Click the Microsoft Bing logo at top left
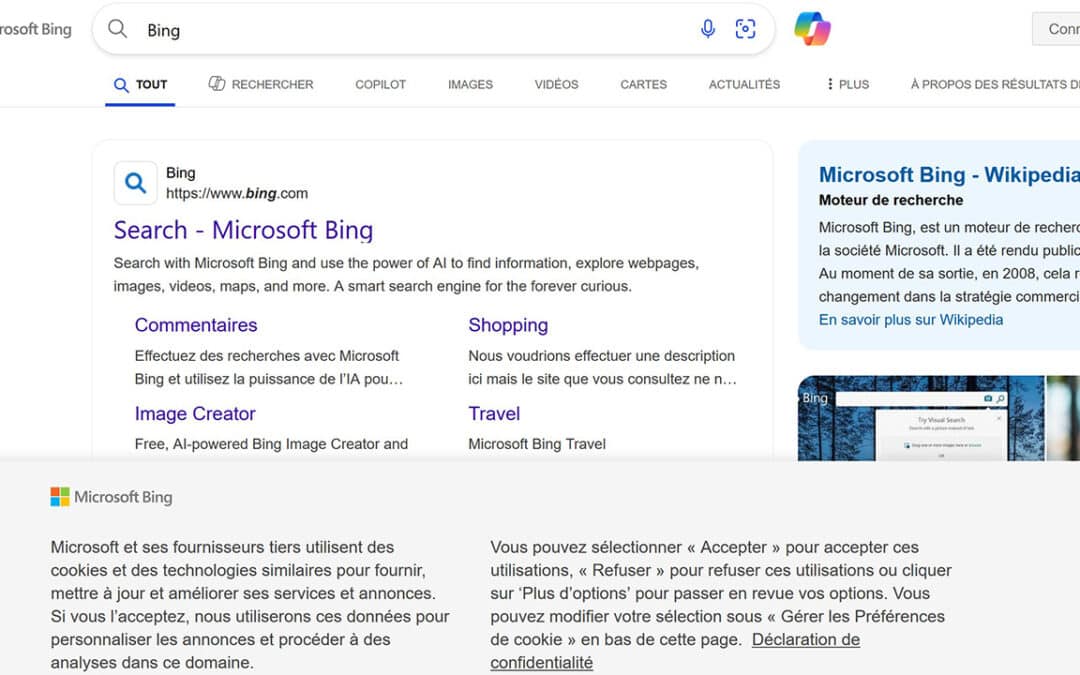1080x675 pixels. tap(35, 29)
